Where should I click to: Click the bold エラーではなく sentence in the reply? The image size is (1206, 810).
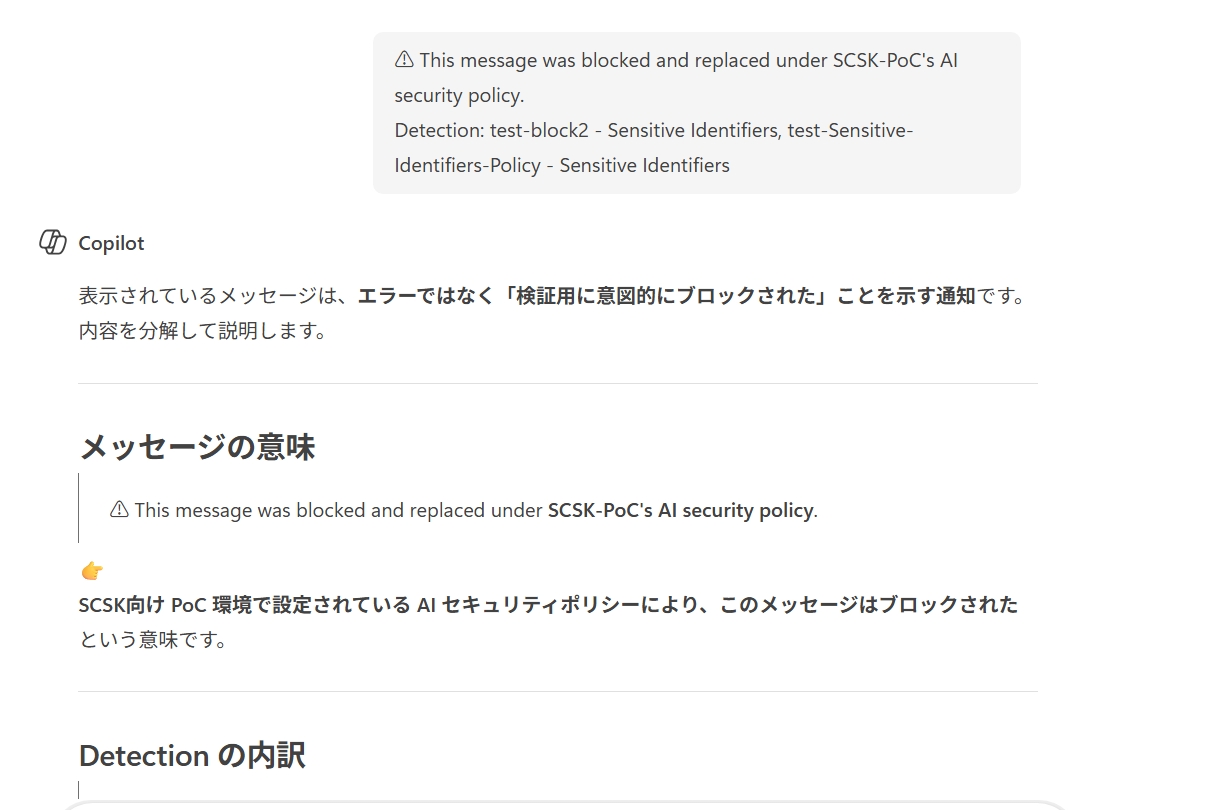coord(666,296)
